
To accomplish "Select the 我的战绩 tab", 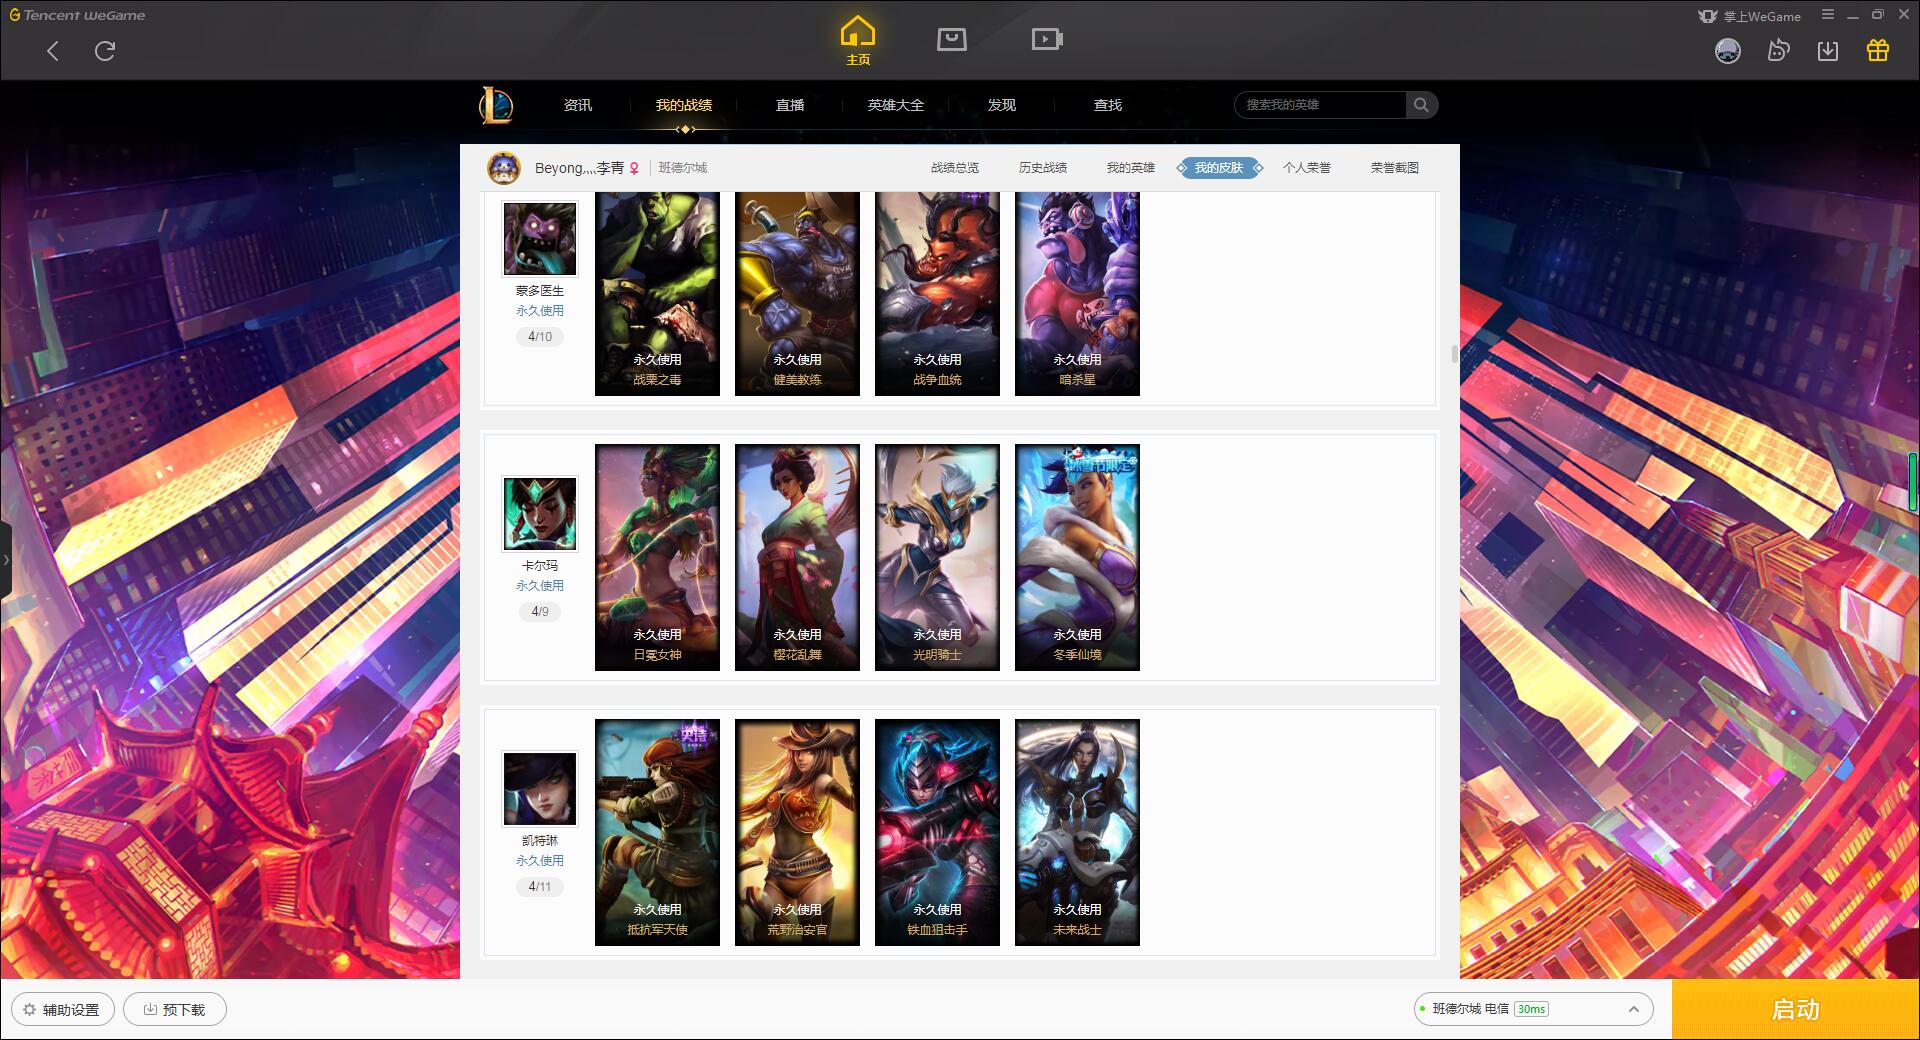I will click(x=684, y=105).
